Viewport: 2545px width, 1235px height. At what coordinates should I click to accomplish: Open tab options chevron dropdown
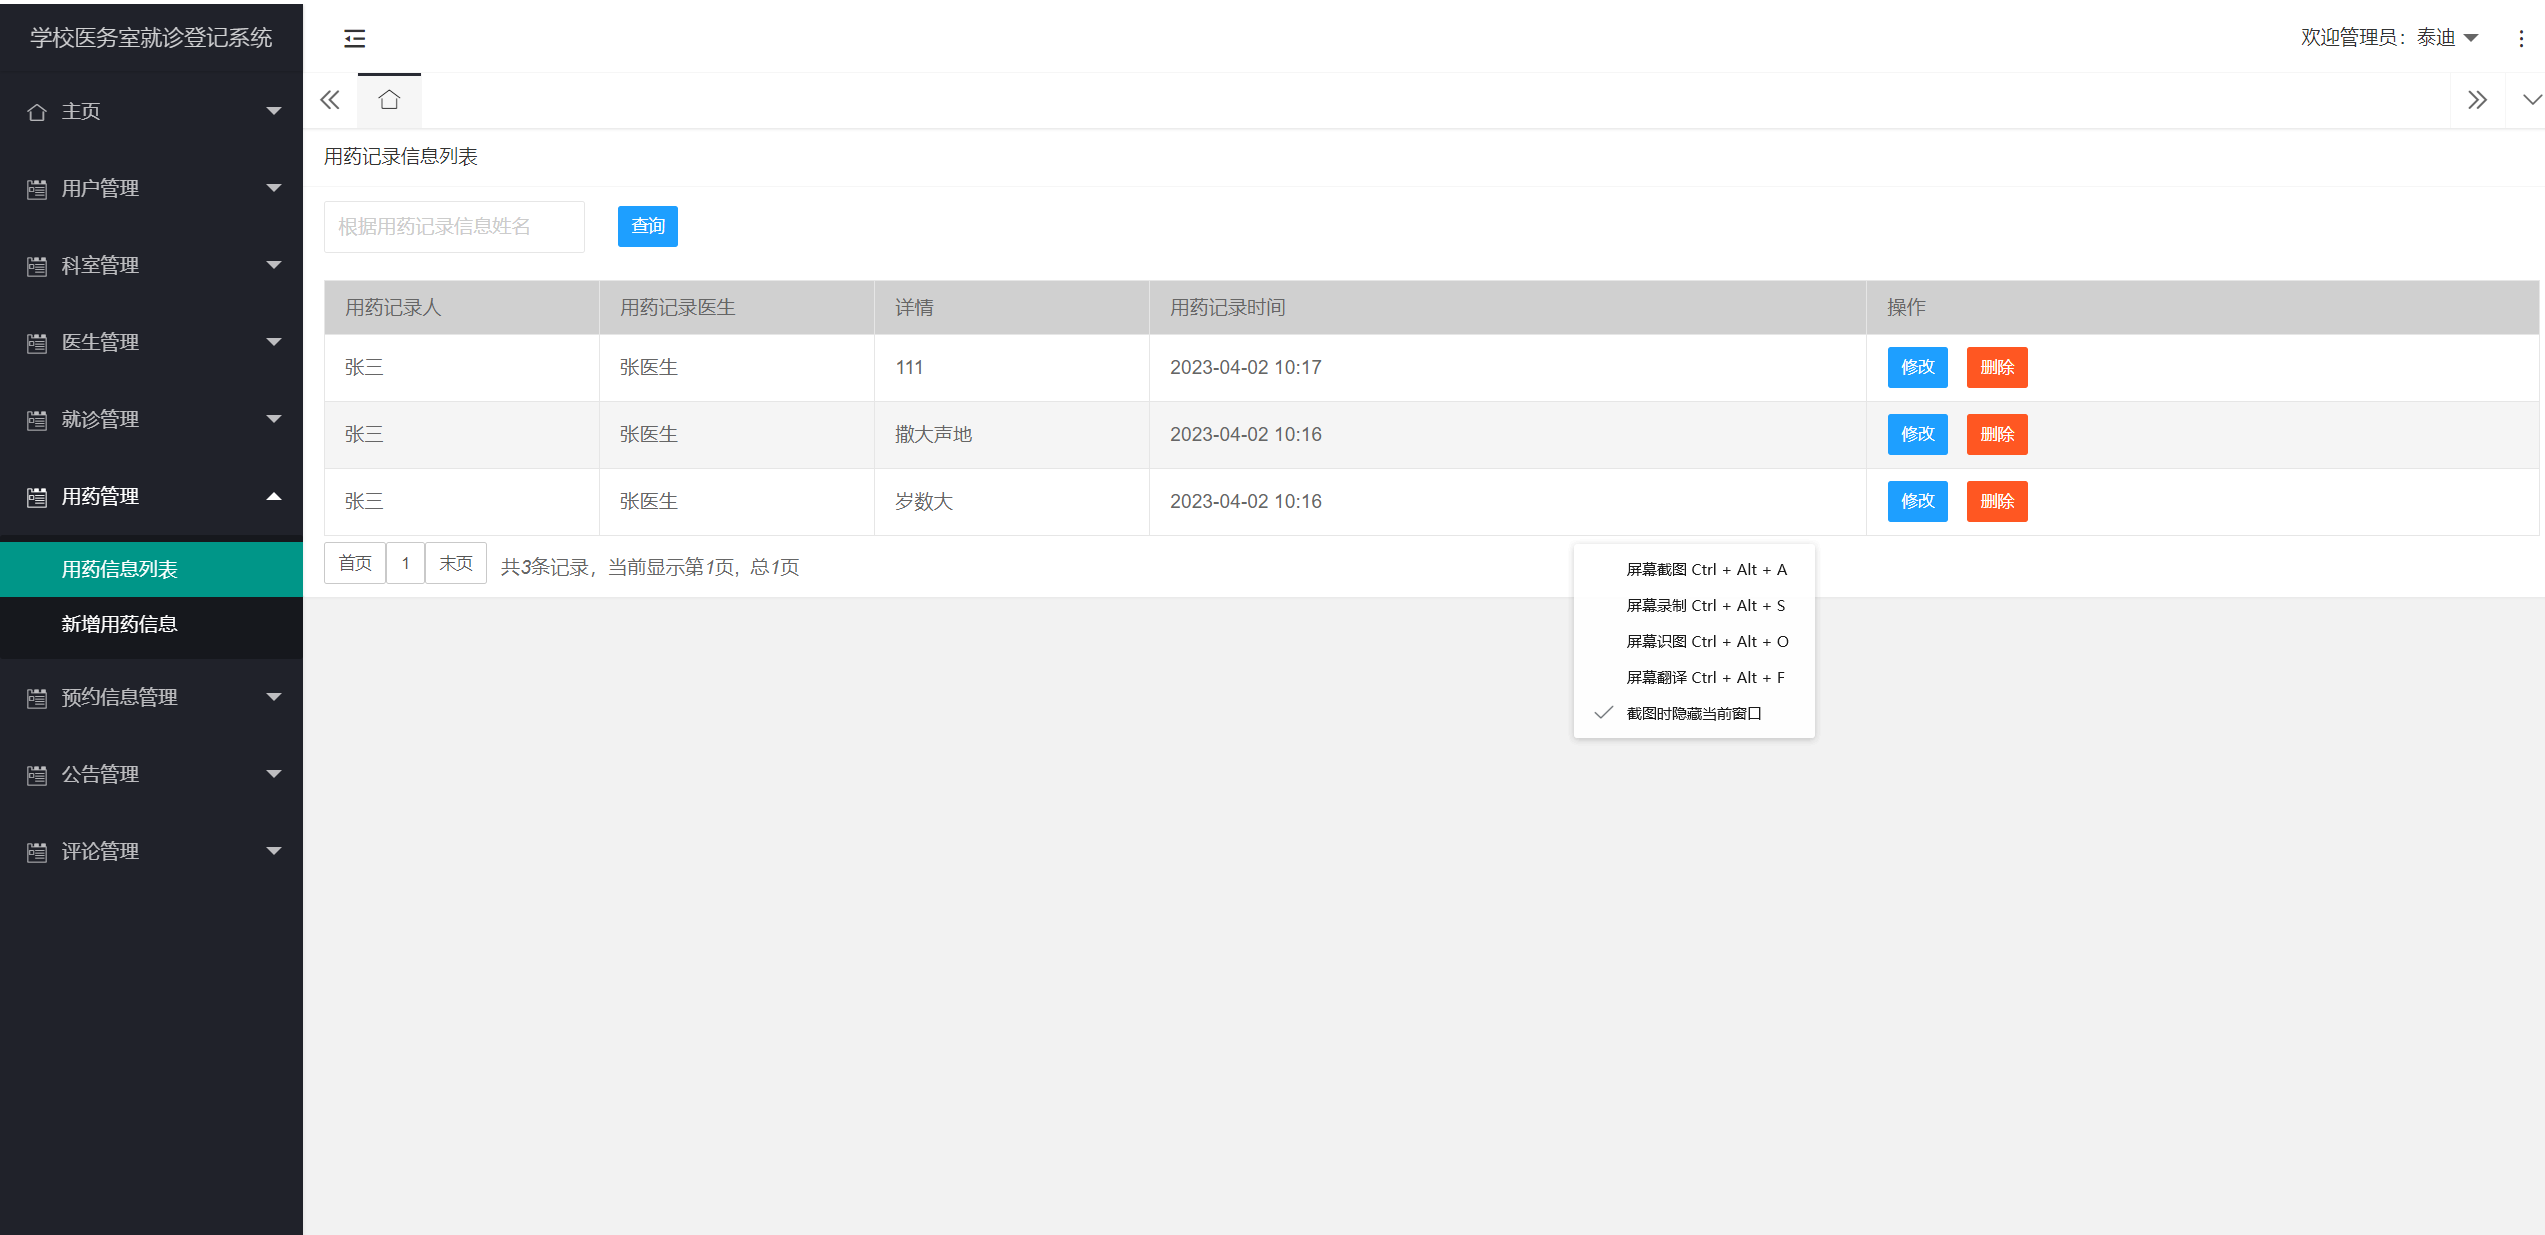2530,100
